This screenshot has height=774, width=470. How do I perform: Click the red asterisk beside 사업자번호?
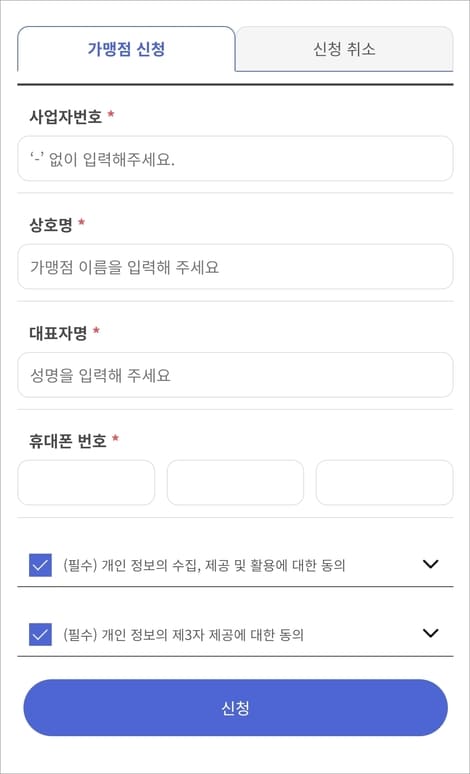[x=111, y=114]
